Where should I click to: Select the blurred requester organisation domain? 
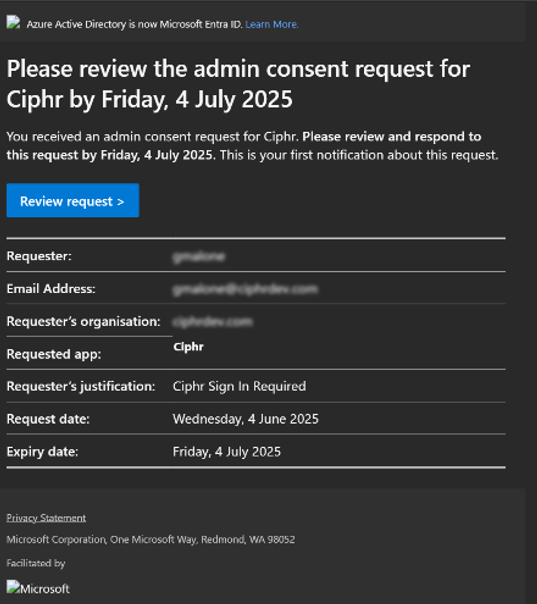click(213, 321)
